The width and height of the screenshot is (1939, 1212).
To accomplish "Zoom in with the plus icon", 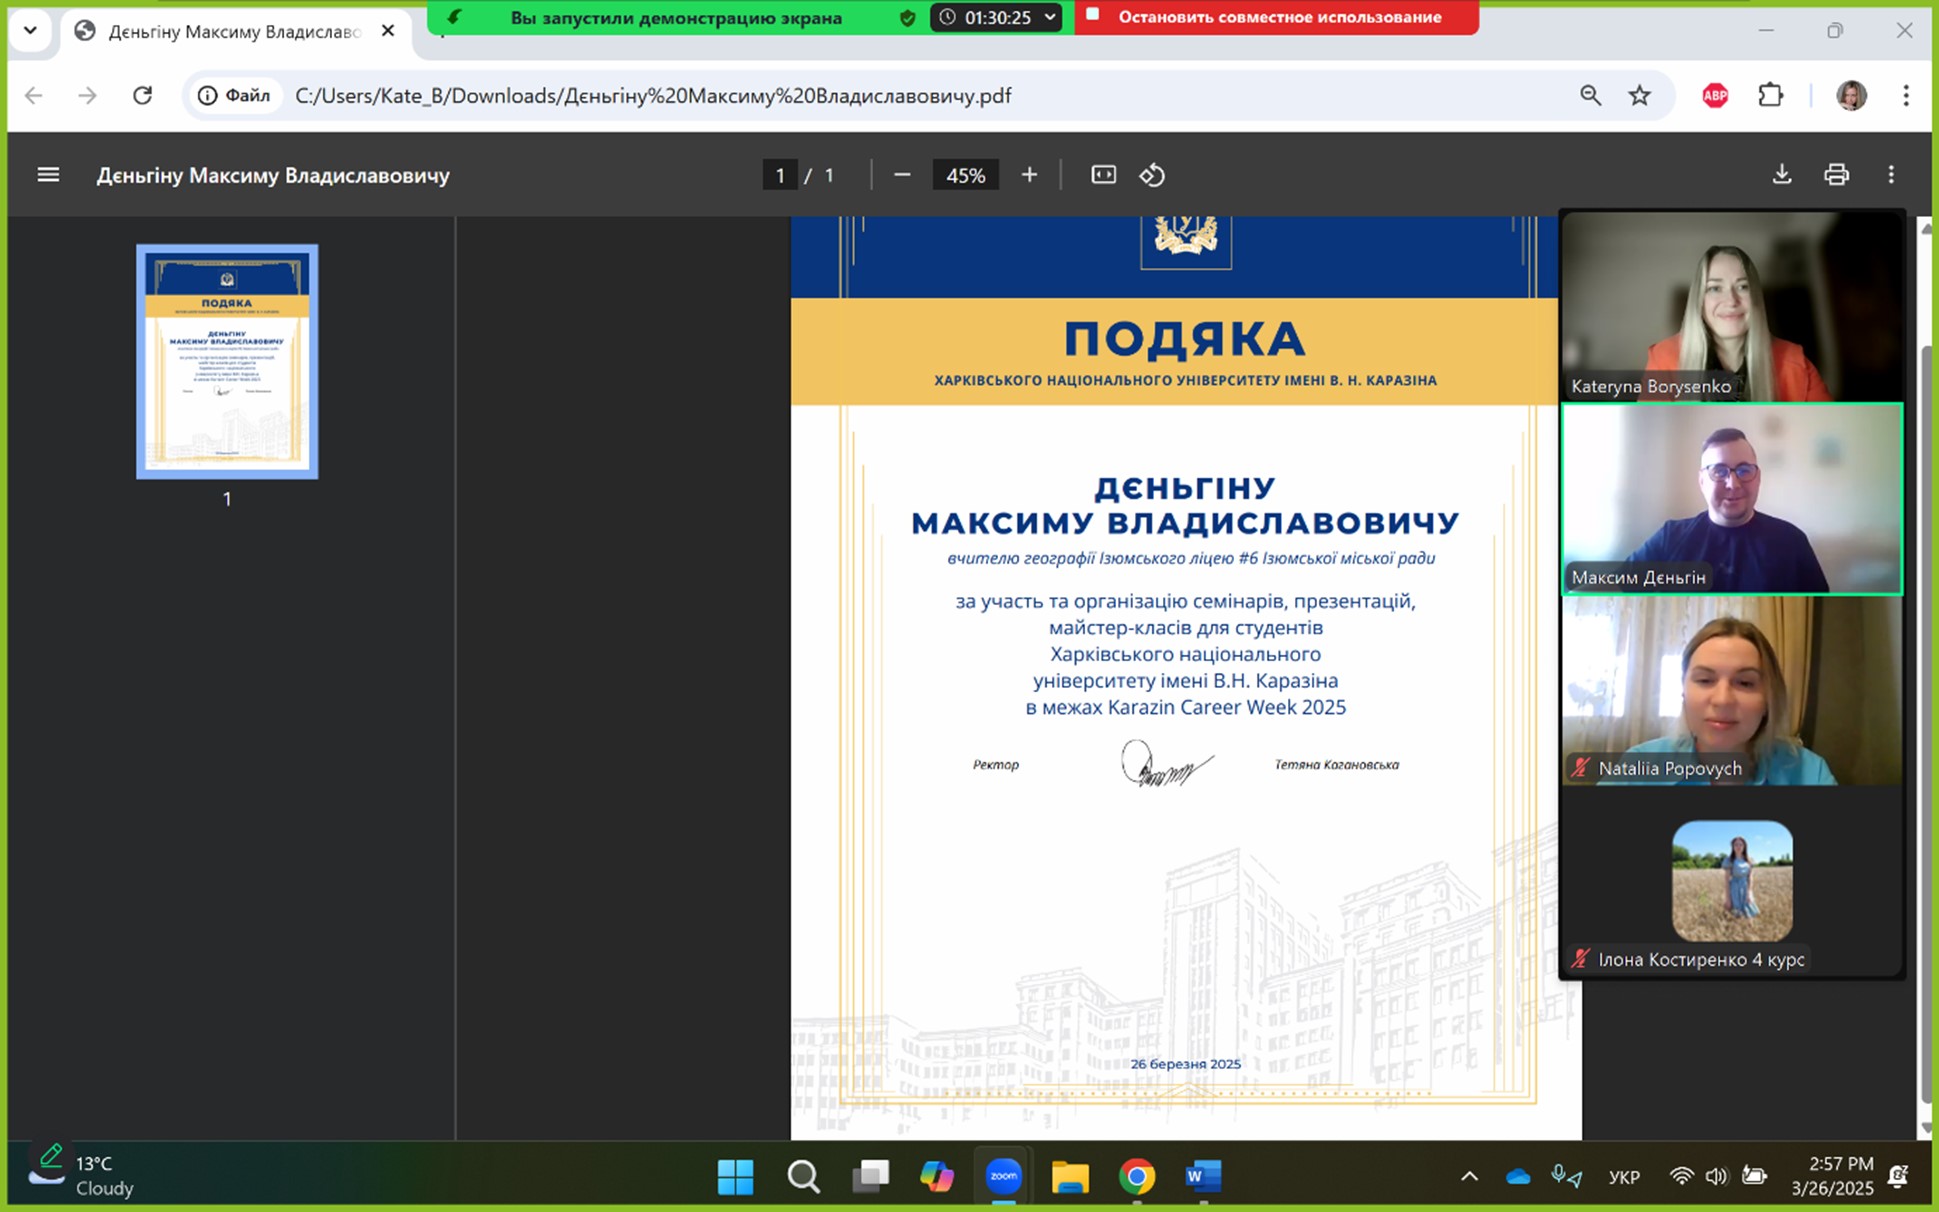I will point(1029,175).
